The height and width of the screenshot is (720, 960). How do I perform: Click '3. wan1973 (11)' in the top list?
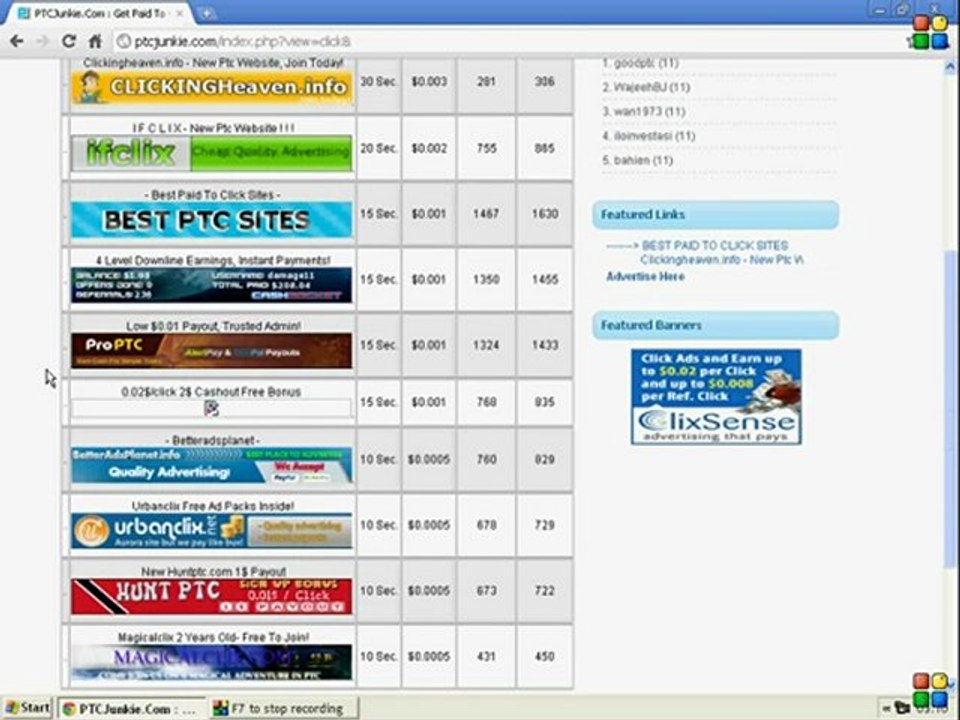coord(643,111)
